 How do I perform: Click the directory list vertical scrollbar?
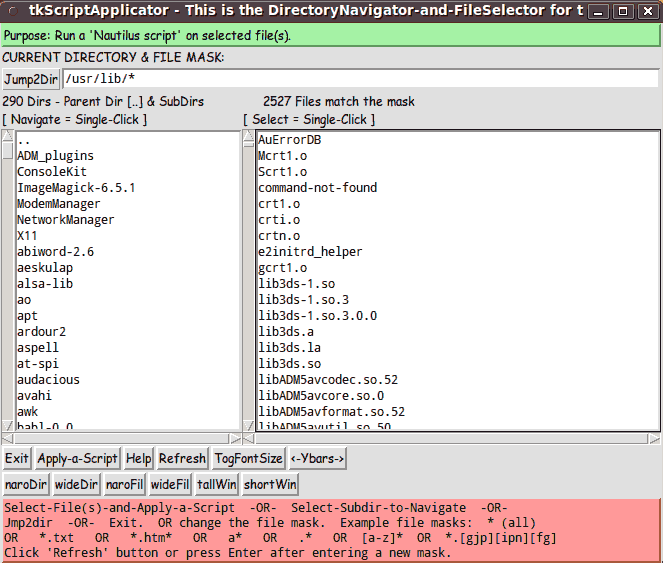pos(8,280)
